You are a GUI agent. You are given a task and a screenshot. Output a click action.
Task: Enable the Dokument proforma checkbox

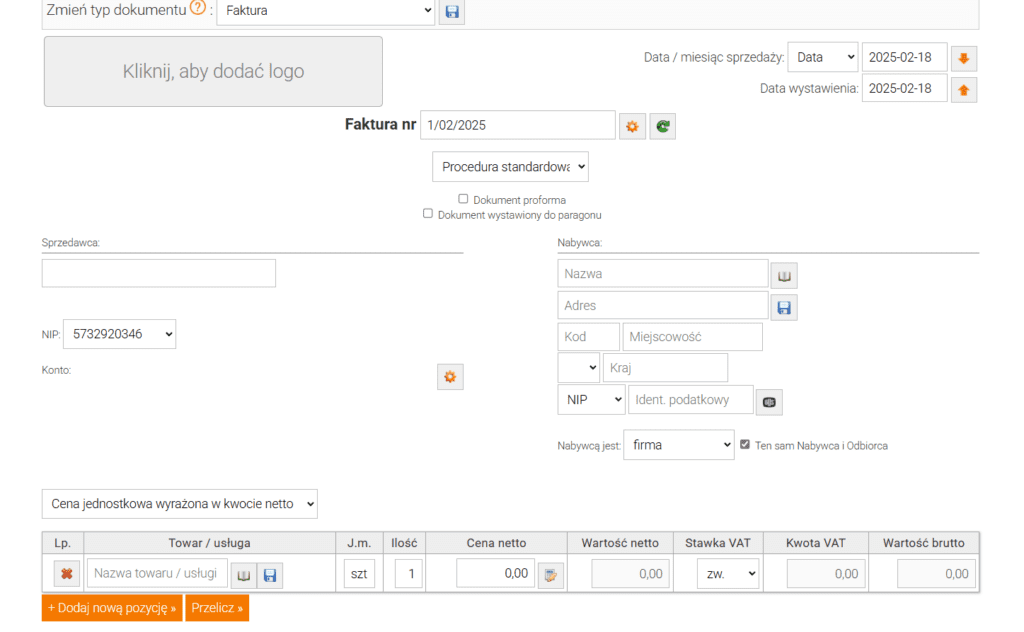point(463,199)
